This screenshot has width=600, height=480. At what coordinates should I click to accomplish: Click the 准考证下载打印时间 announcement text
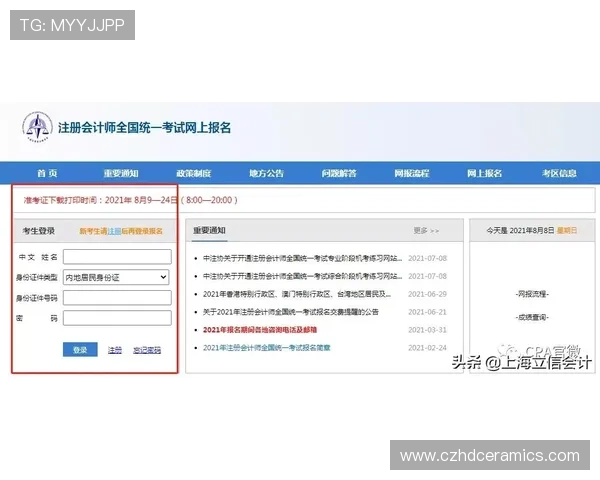130,200
